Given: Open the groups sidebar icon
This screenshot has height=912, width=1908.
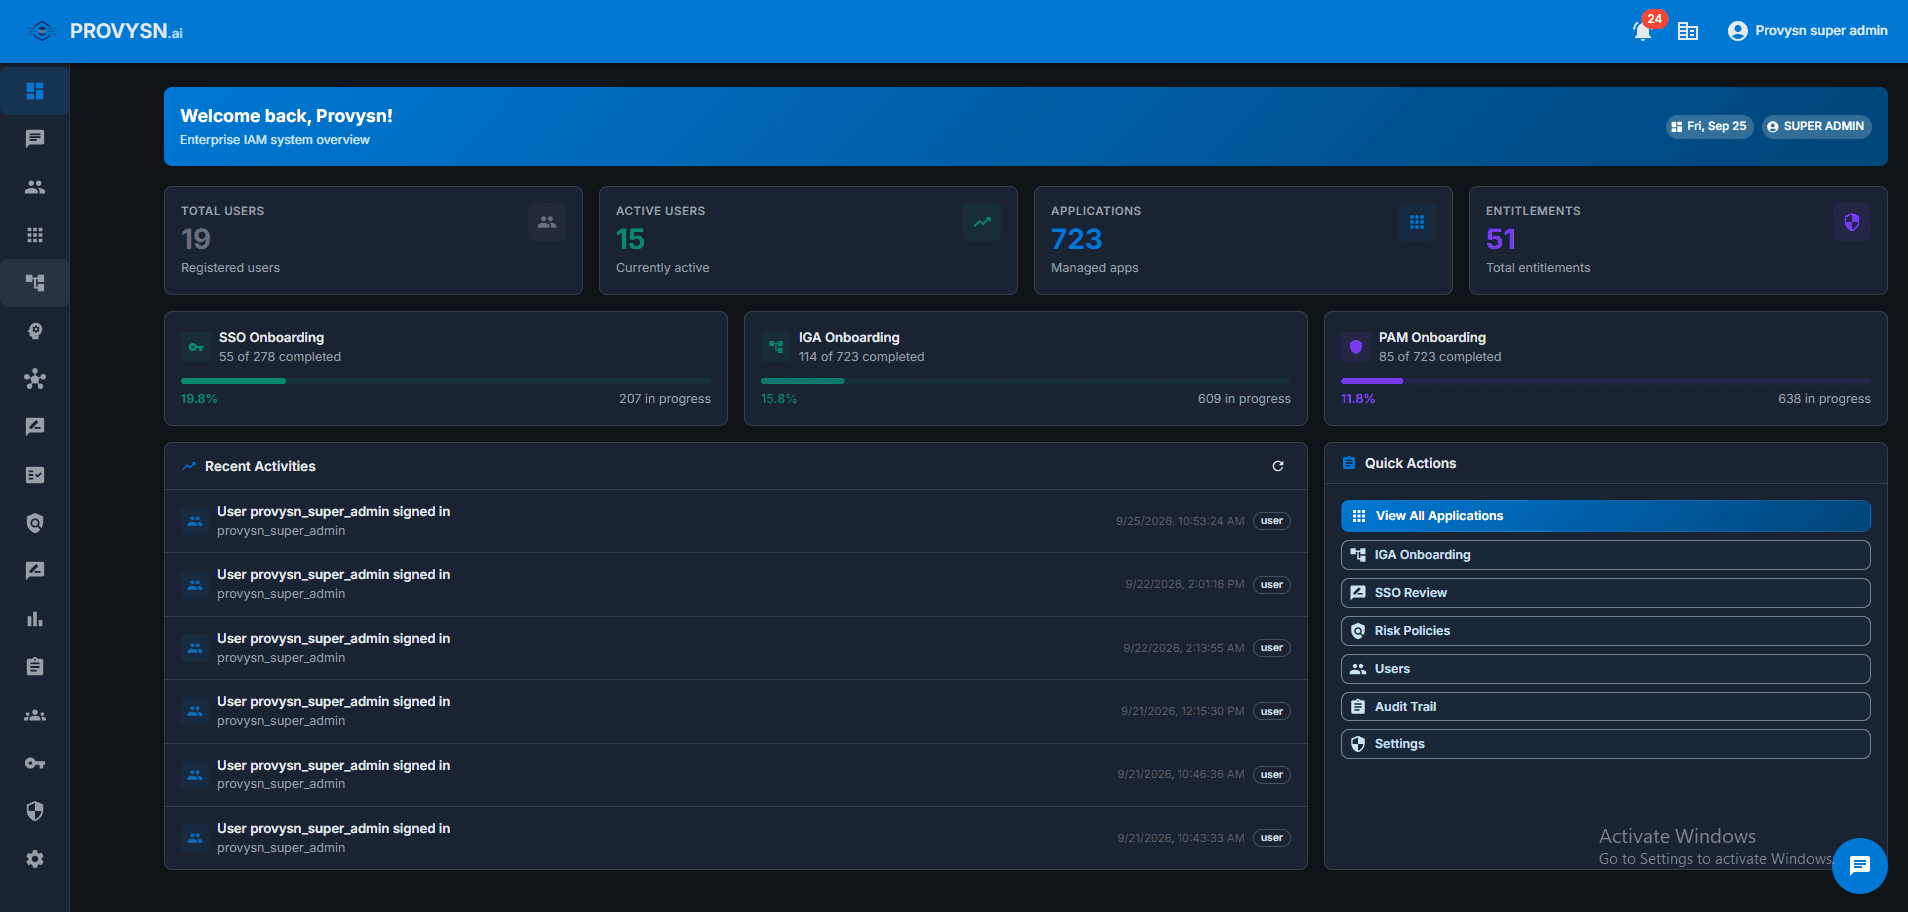Looking at the screenshot, I should (35, 715).
